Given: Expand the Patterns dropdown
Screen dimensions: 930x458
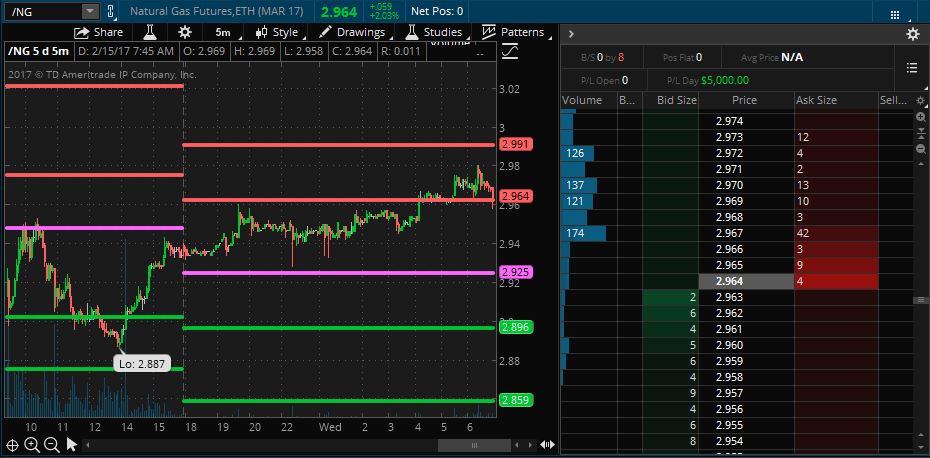Looking at the screenshot, I should [513, 32].
